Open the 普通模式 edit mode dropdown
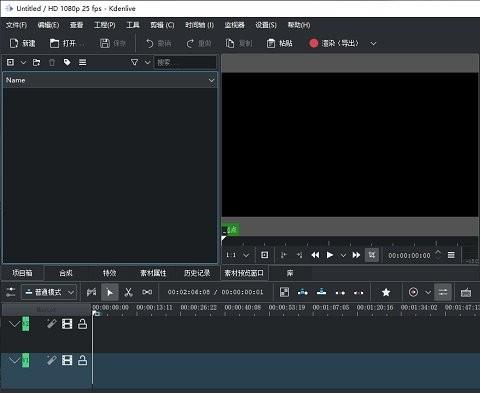The image size is (480, 393). [49, 292]
